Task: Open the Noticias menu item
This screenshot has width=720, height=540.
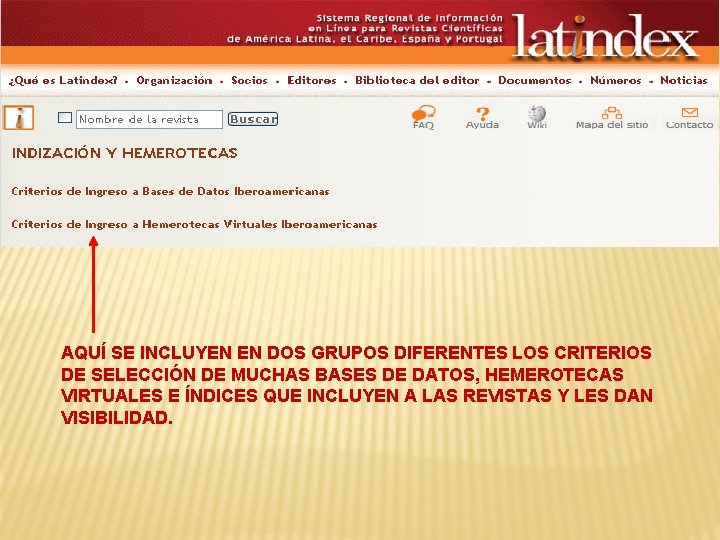Action: (x=684, y=80)
